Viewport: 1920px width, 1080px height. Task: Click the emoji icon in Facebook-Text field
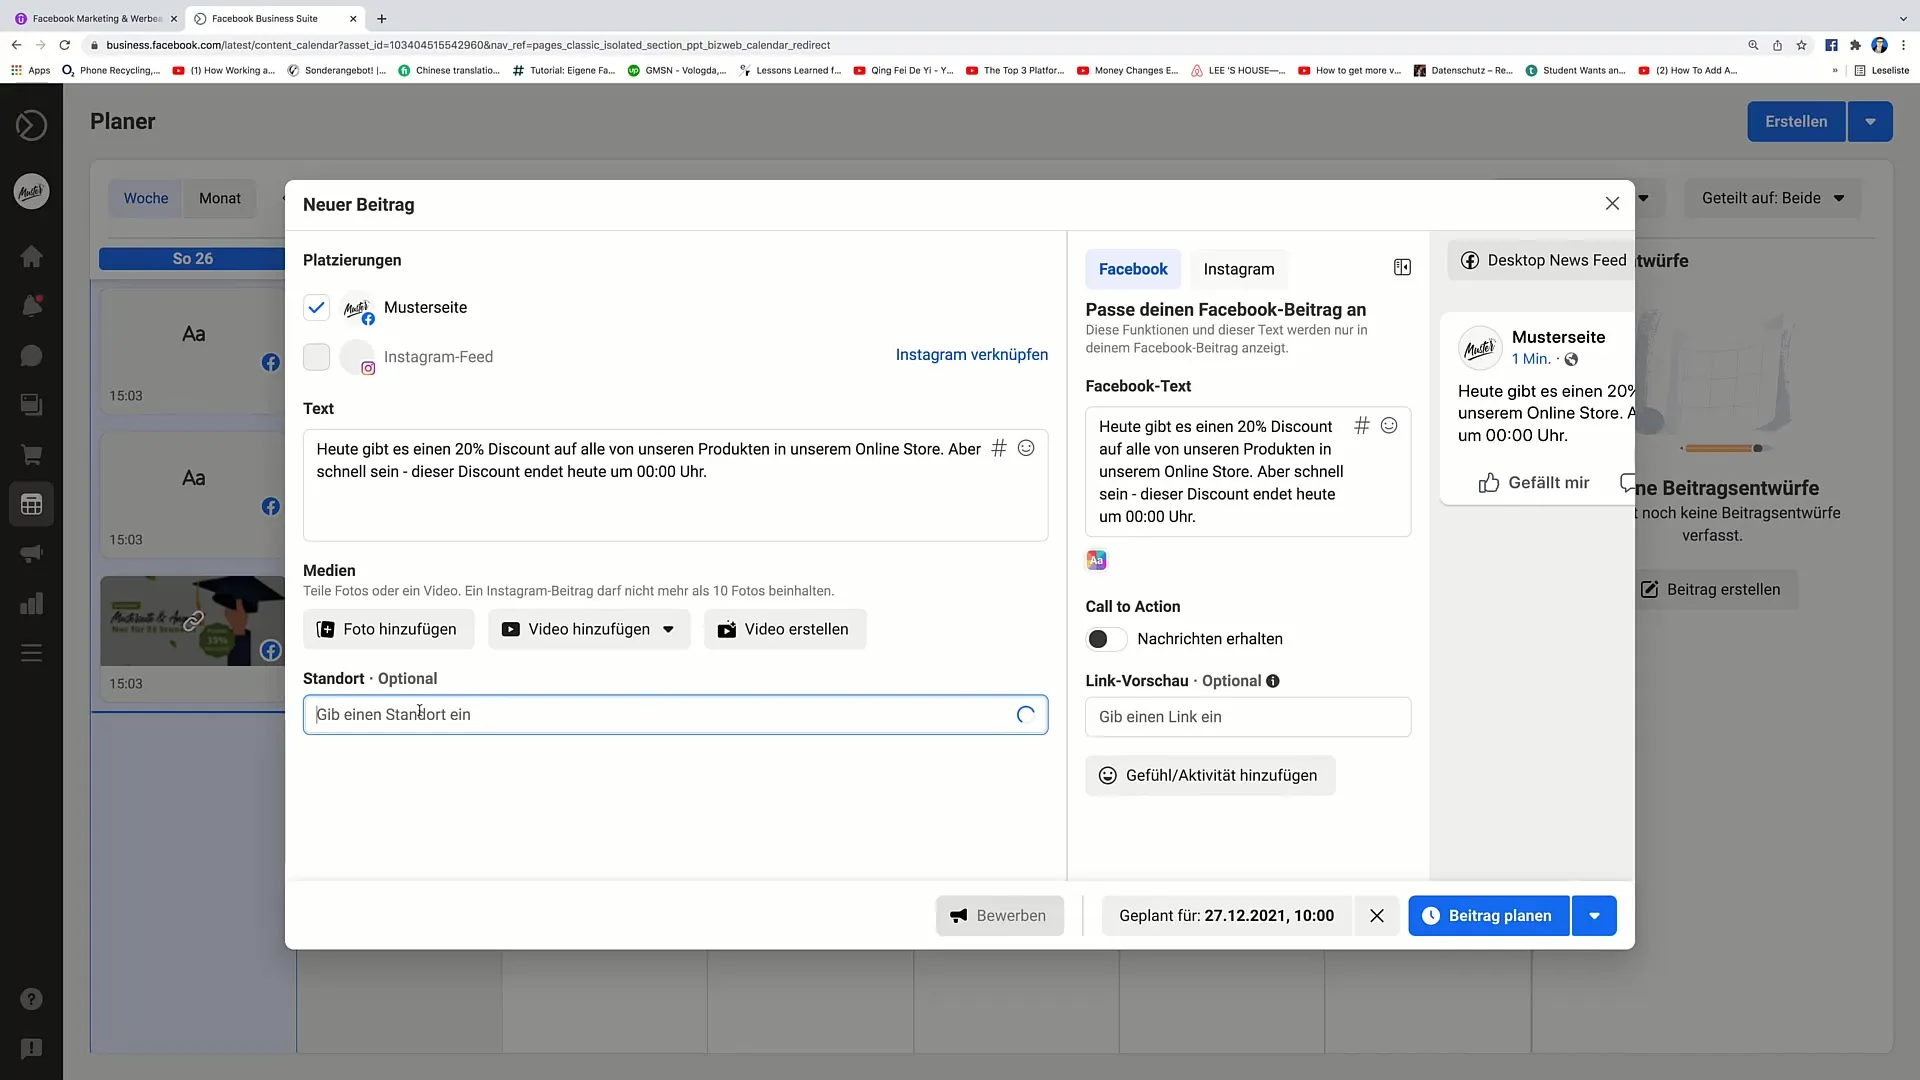pyautogui.click(x=1389, y=423)
